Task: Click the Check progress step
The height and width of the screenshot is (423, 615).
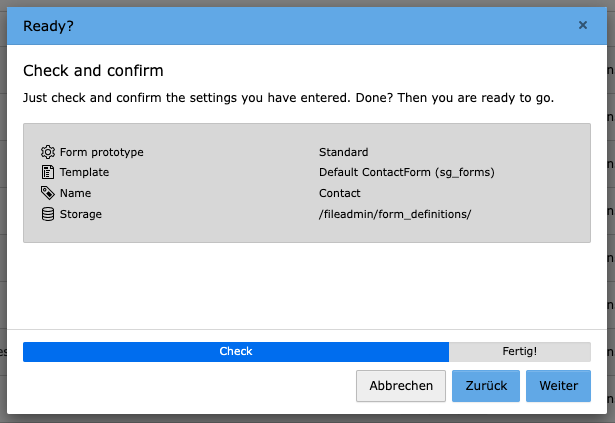Action: (x=236, y=352)
